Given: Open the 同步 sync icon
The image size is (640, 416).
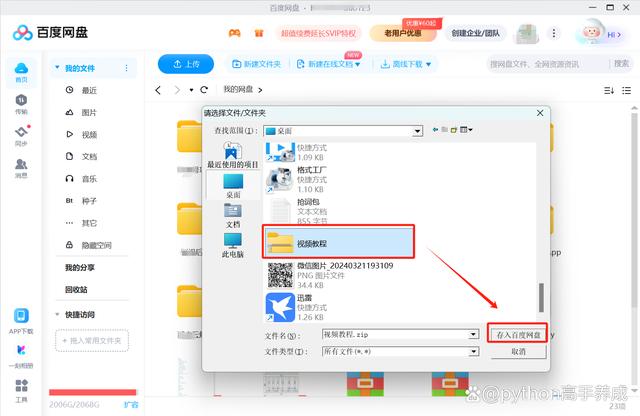Looking at the screenshot, I should coord(21,136).
